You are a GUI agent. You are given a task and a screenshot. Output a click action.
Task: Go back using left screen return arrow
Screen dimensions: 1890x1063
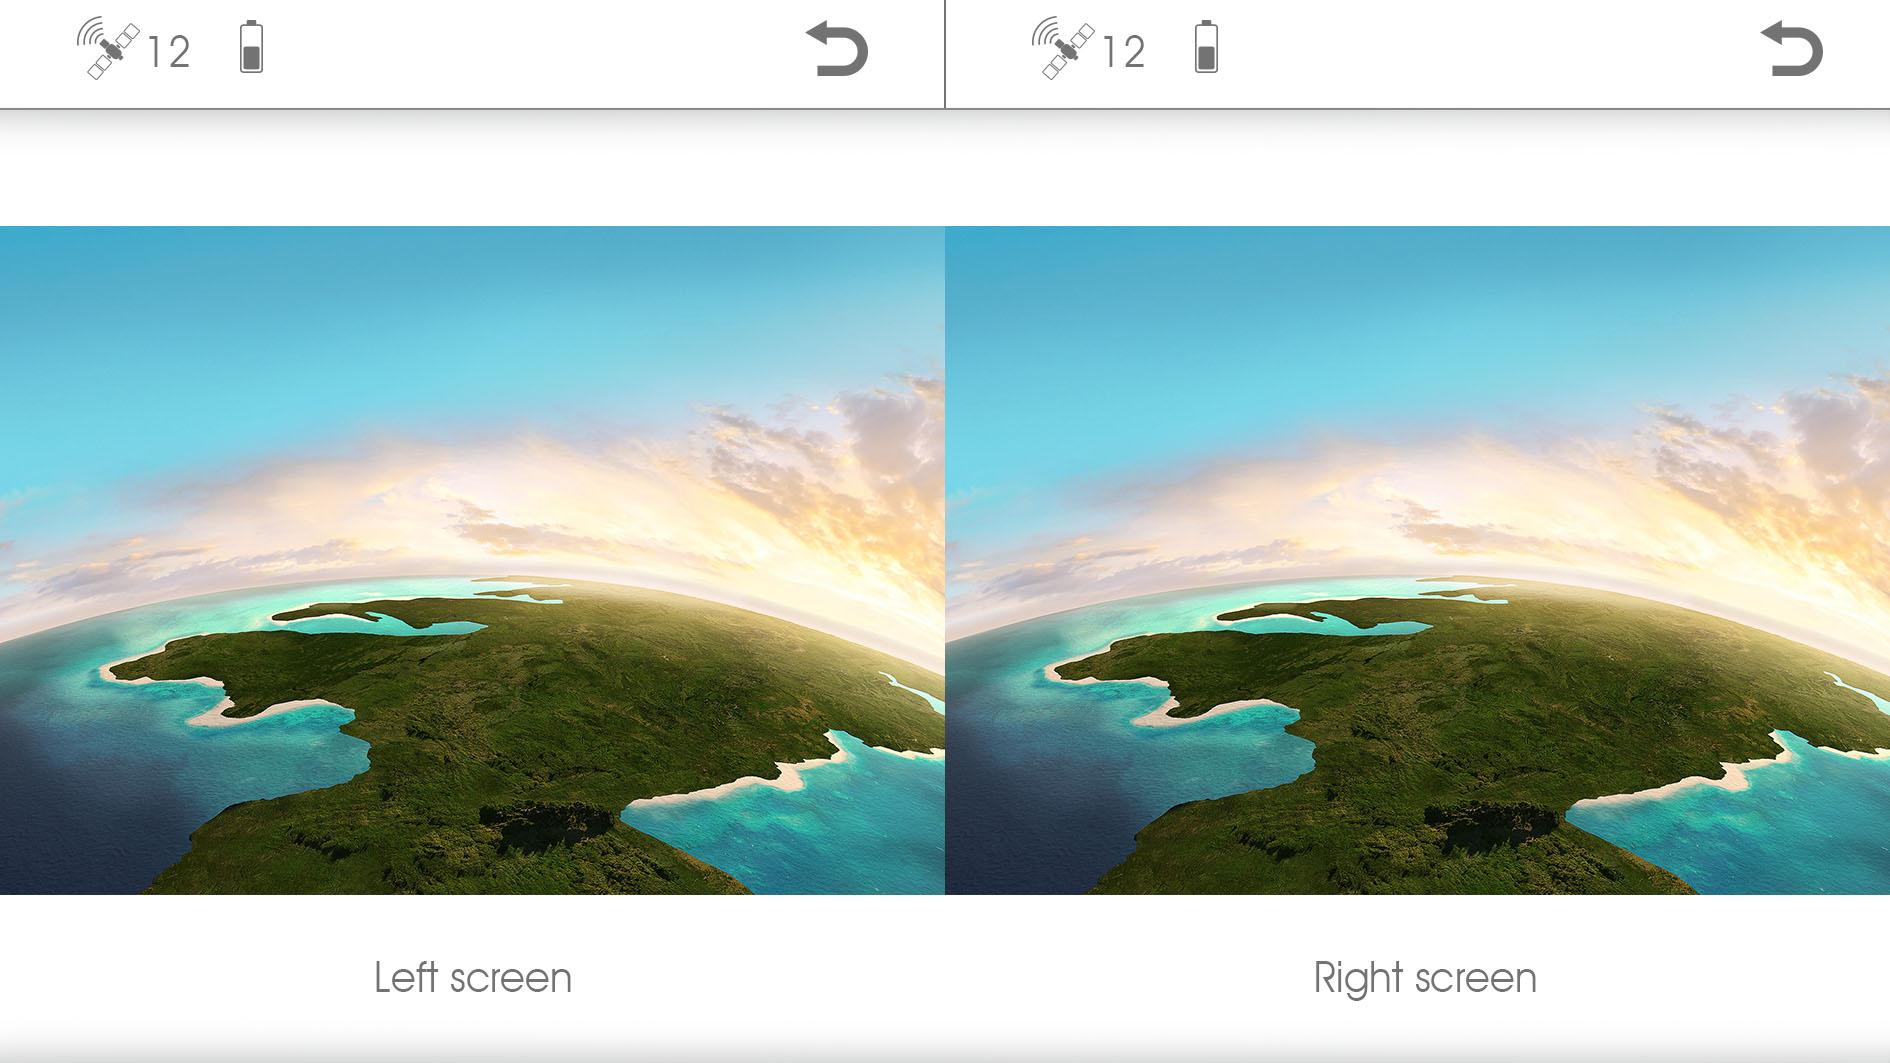pyautogui.click(x=837, y=49)
